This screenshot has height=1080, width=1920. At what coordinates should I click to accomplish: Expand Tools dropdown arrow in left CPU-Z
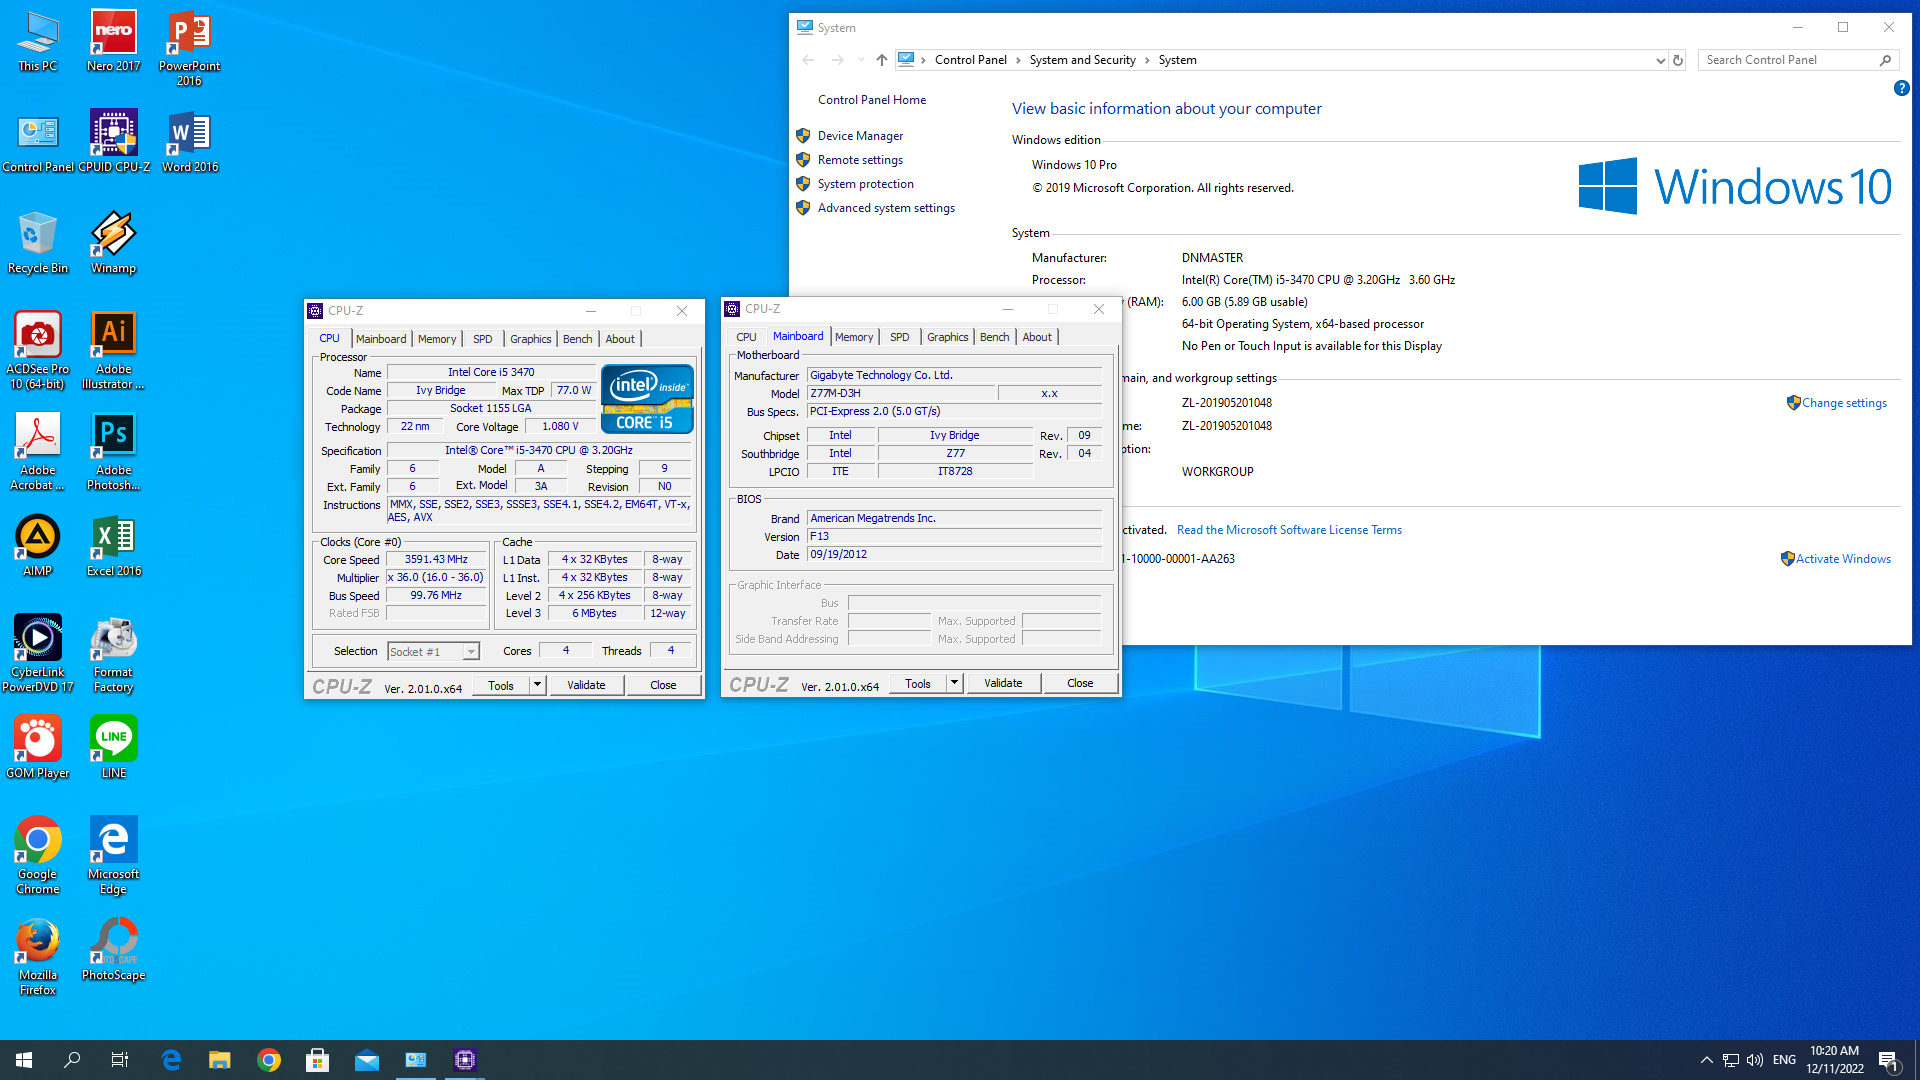[x=537, y=685]
